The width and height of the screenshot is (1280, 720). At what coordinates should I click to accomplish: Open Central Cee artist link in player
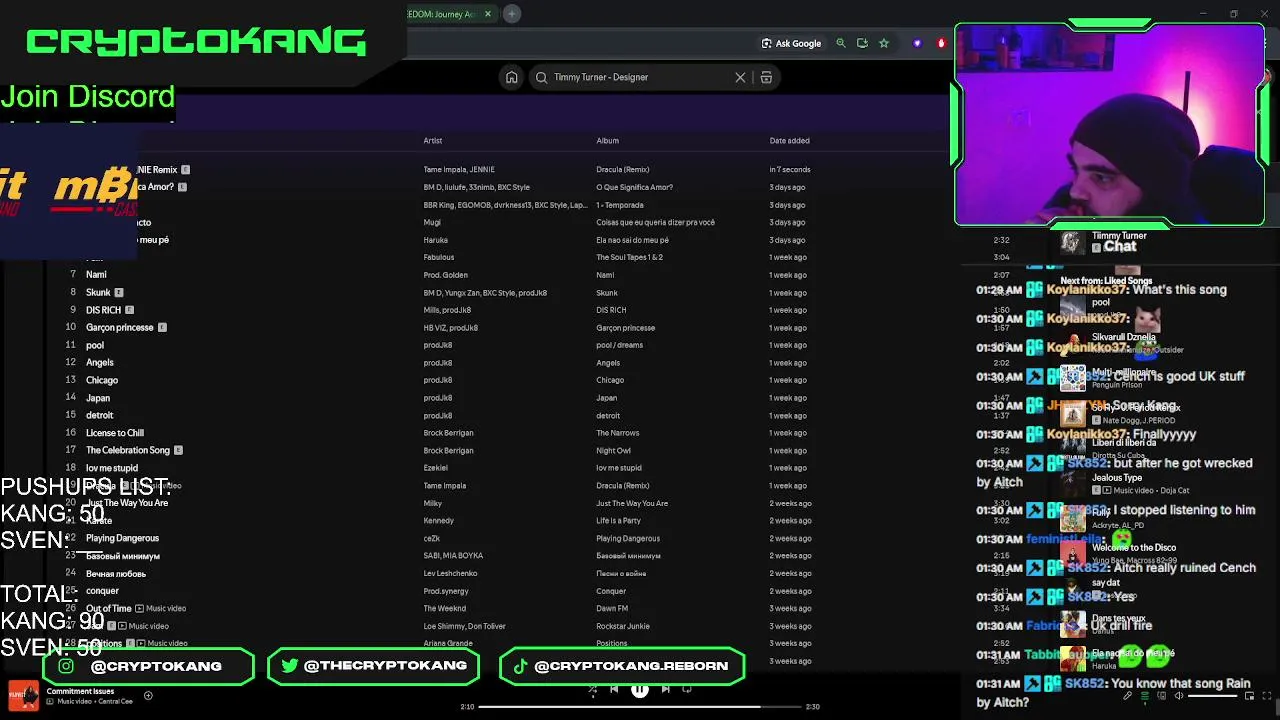click(116, 702)
